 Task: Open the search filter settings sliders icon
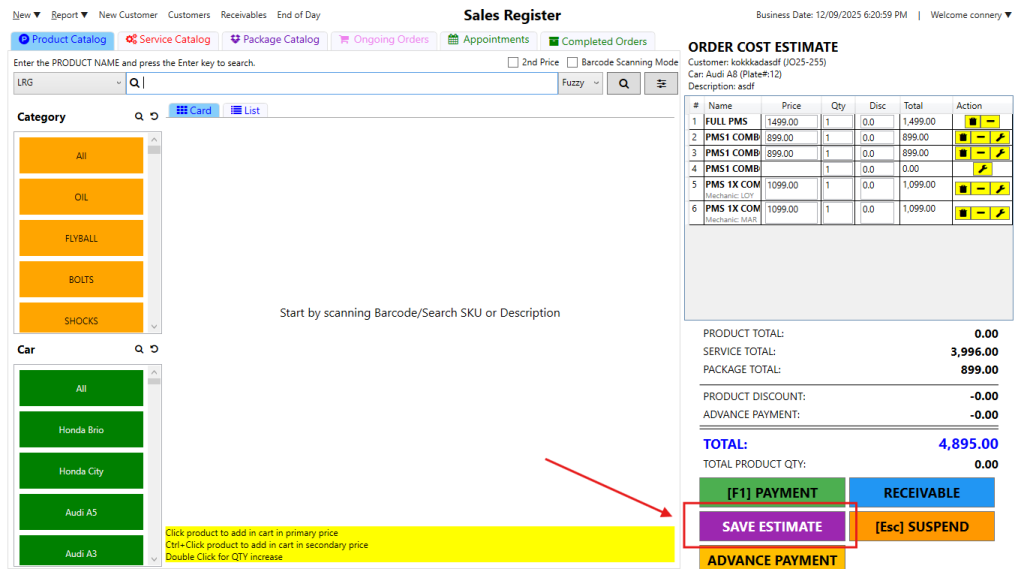[660, 84]
